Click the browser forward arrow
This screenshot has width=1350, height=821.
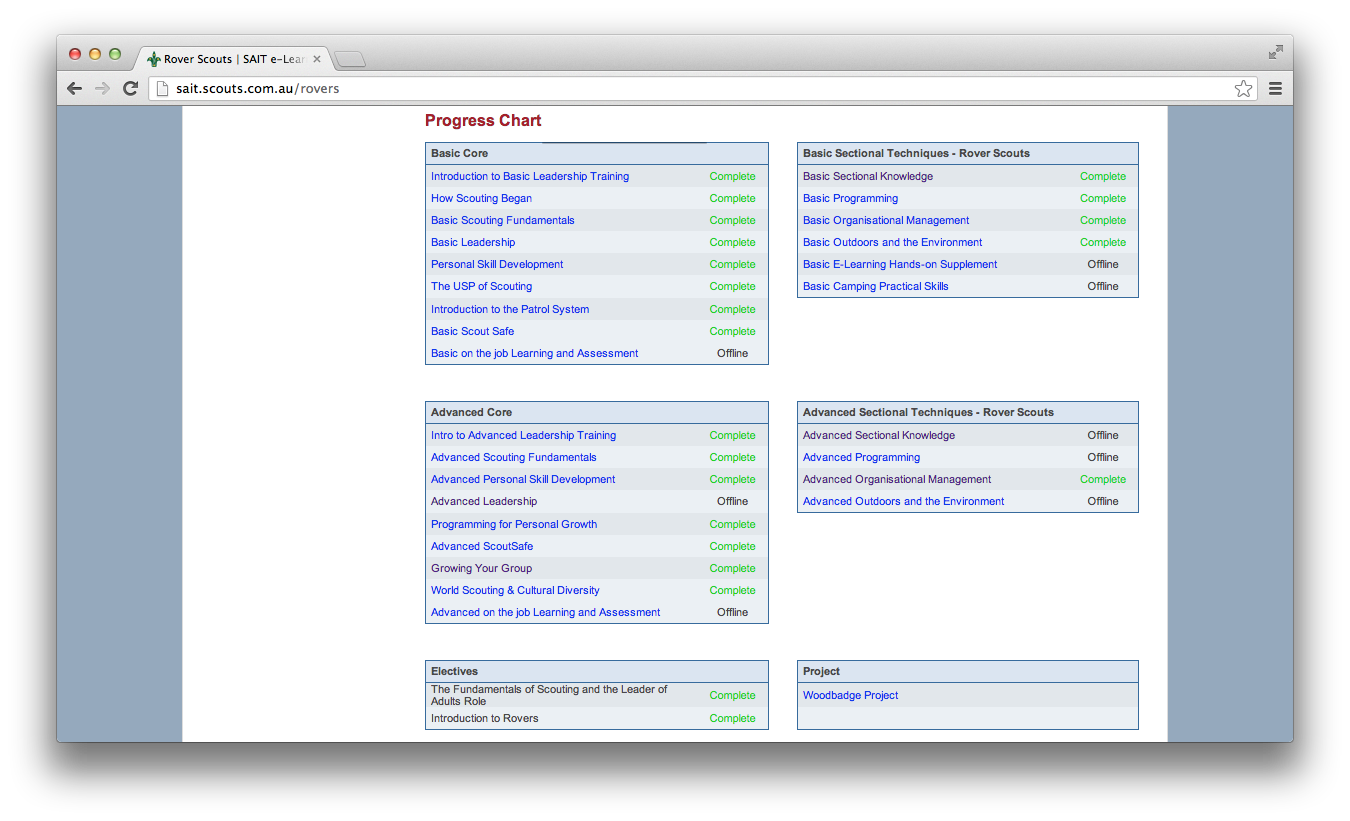click(x=102, y=88)
